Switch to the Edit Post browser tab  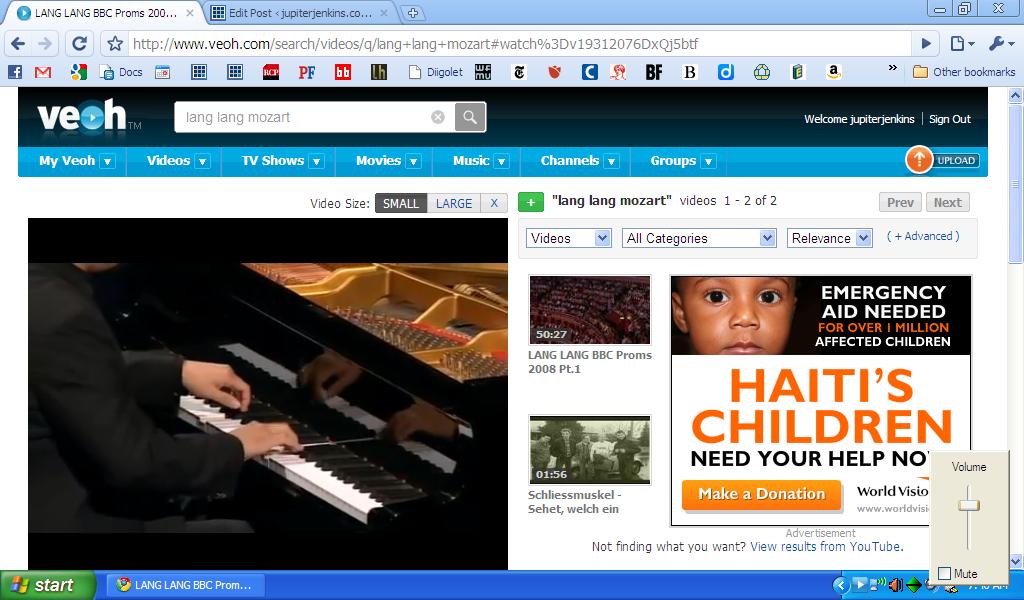300,13
